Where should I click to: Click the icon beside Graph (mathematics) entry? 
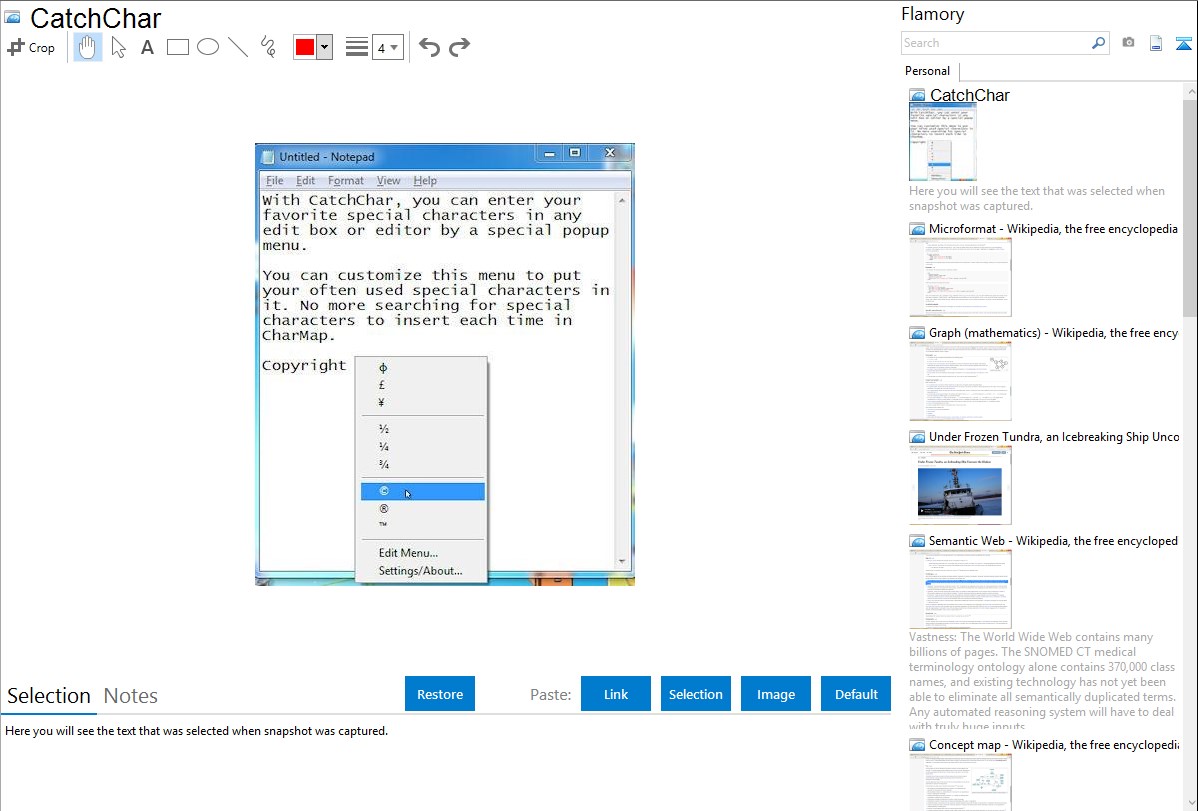(x=917, y=333)
